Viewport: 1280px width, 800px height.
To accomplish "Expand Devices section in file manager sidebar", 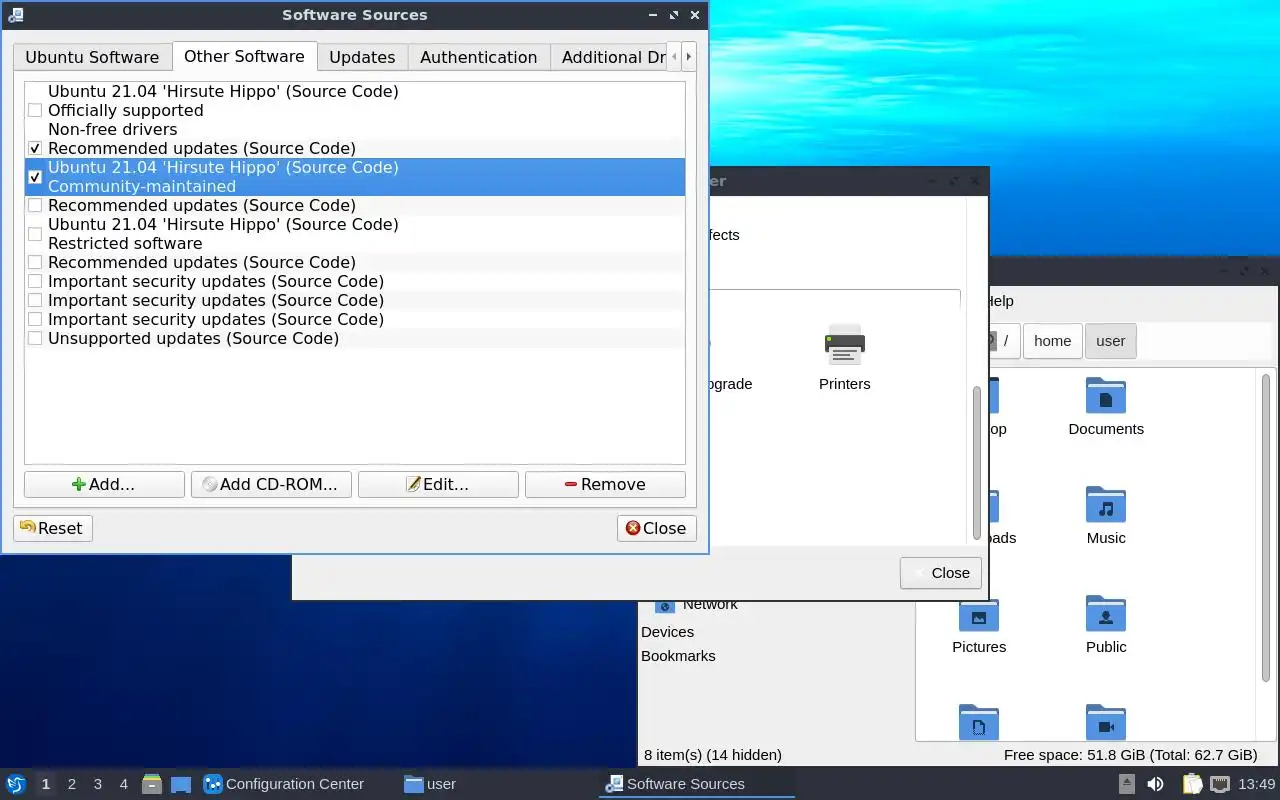I will pyautogui.click(x=667, y=632).
